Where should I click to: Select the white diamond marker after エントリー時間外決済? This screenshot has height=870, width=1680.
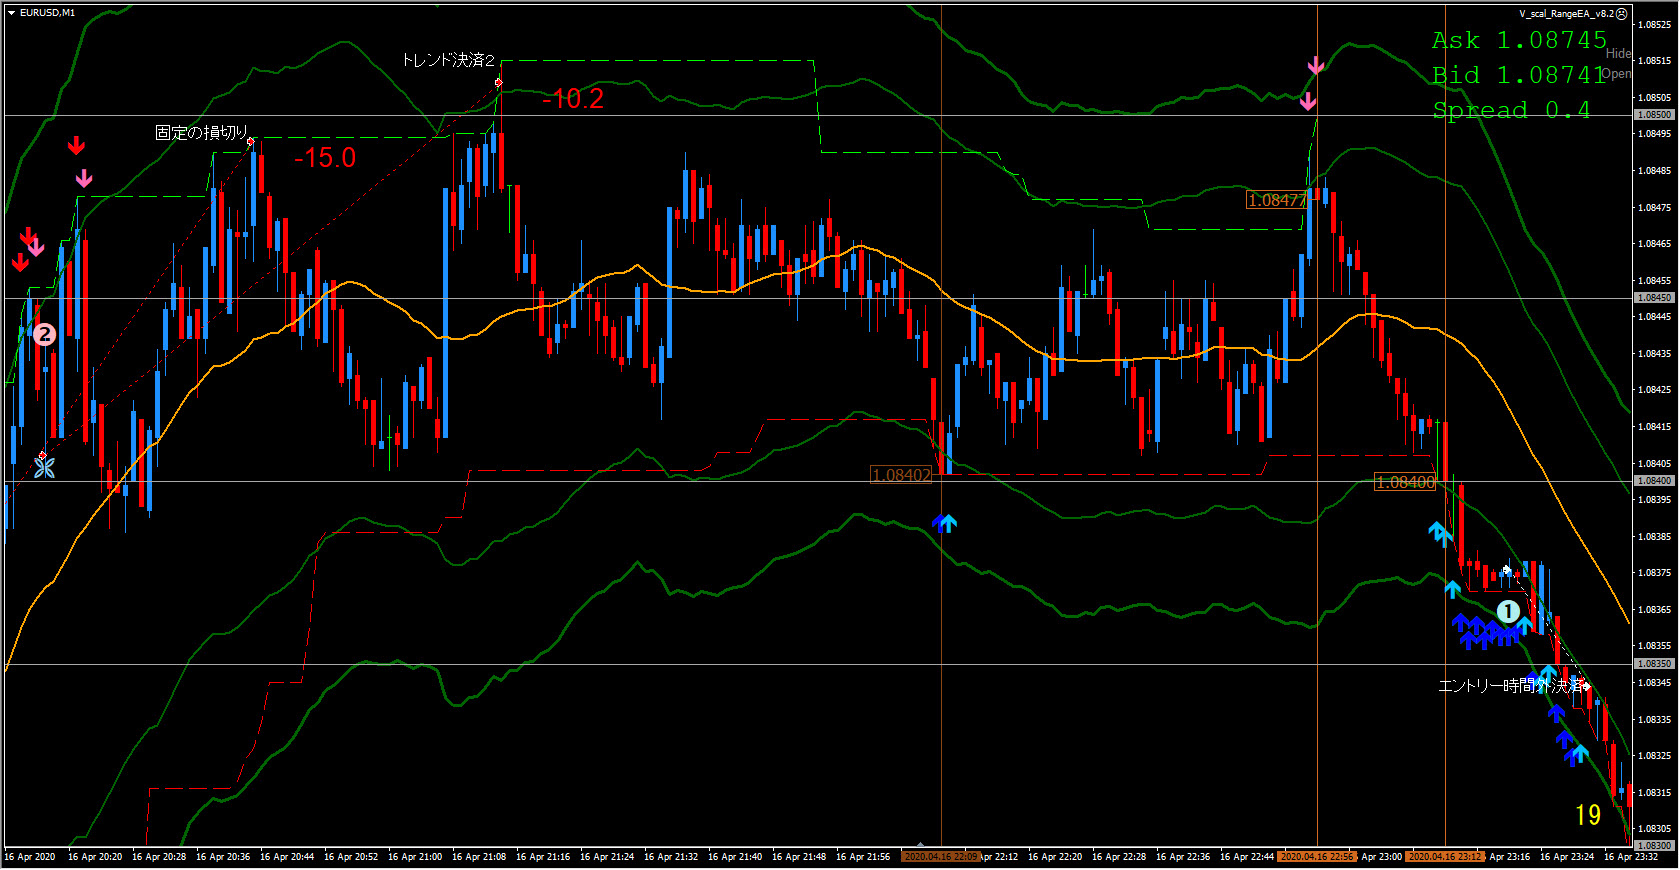[x=1586, y=686]
